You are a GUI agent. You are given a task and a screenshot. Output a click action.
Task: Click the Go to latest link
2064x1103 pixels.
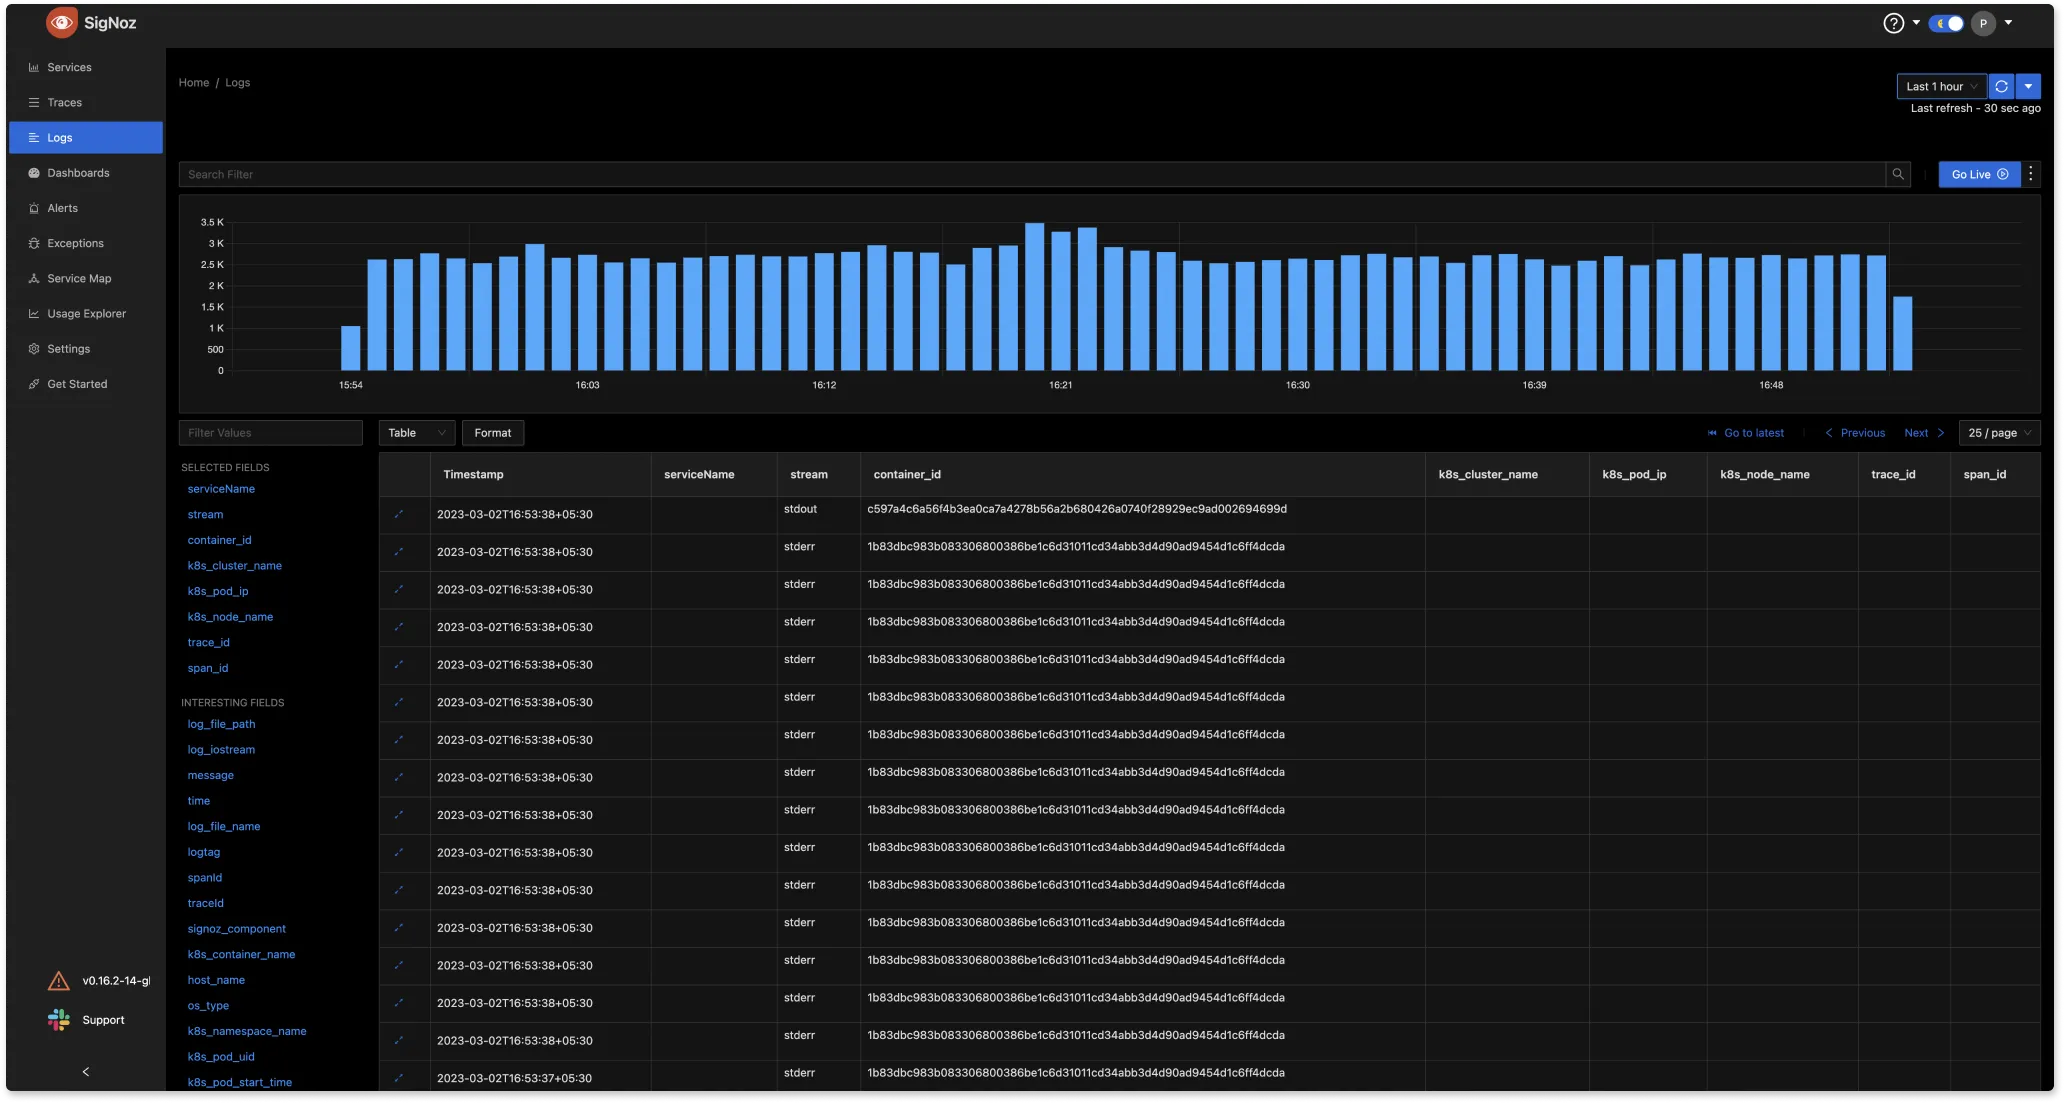(1746, 433)
